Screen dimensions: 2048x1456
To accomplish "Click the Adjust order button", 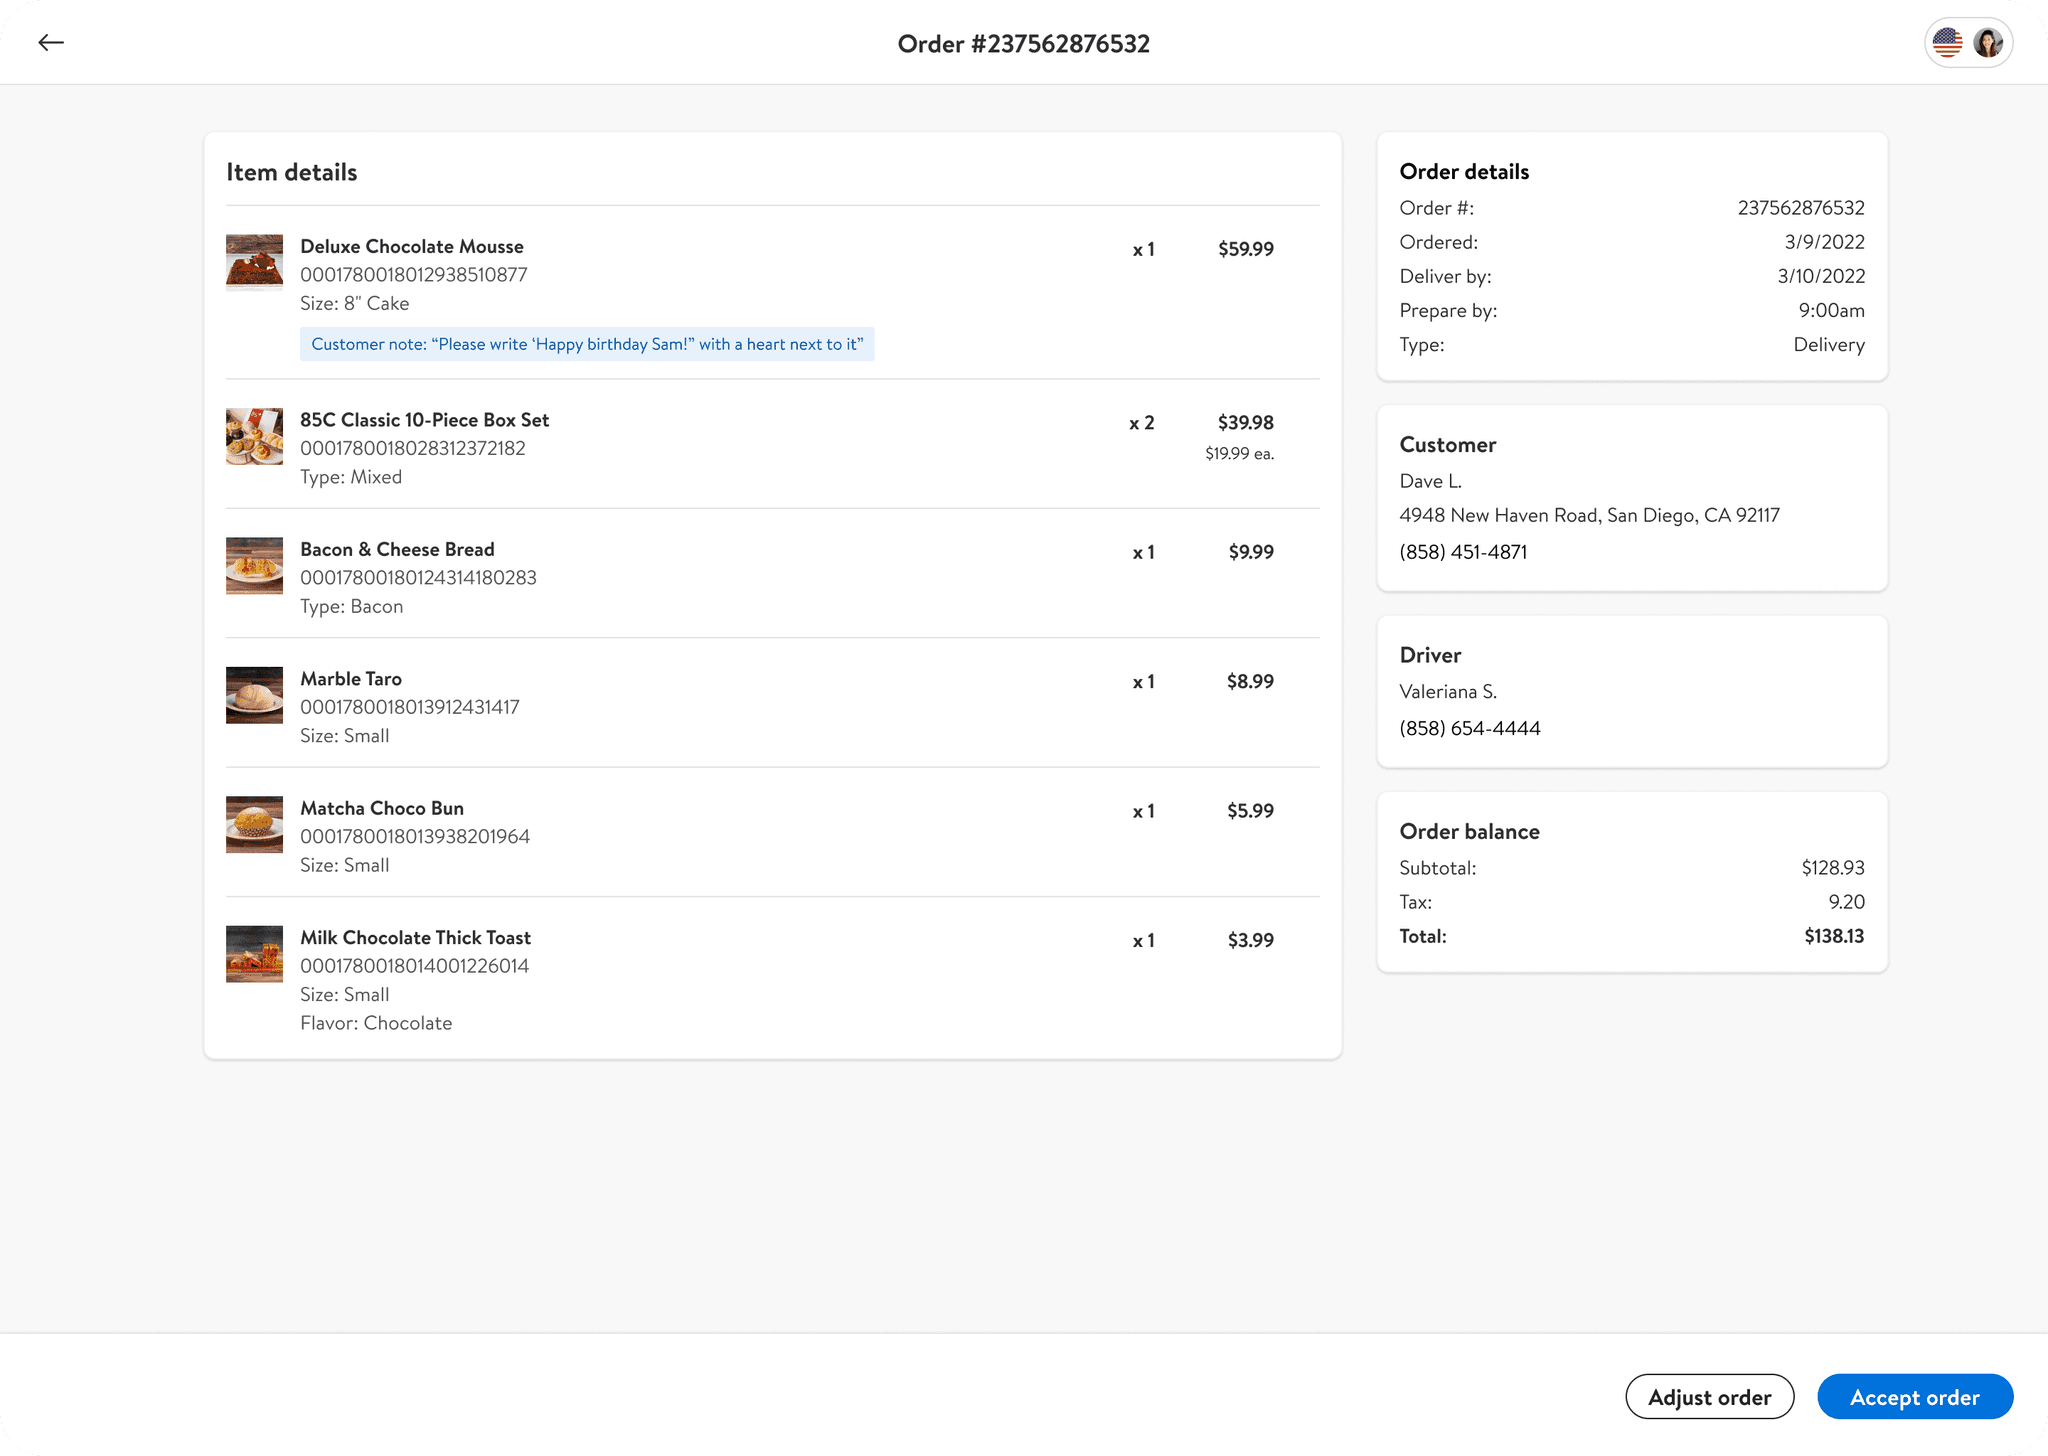I will pos(1709,1397).
